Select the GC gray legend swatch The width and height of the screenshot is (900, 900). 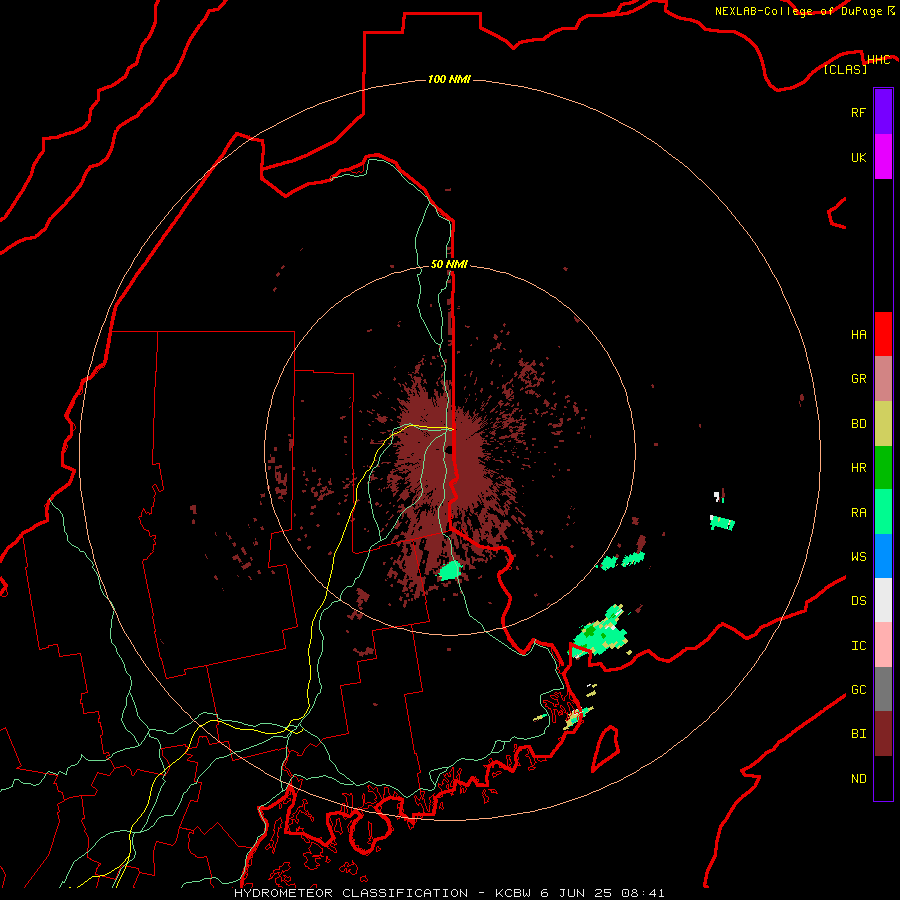point(883,689)
